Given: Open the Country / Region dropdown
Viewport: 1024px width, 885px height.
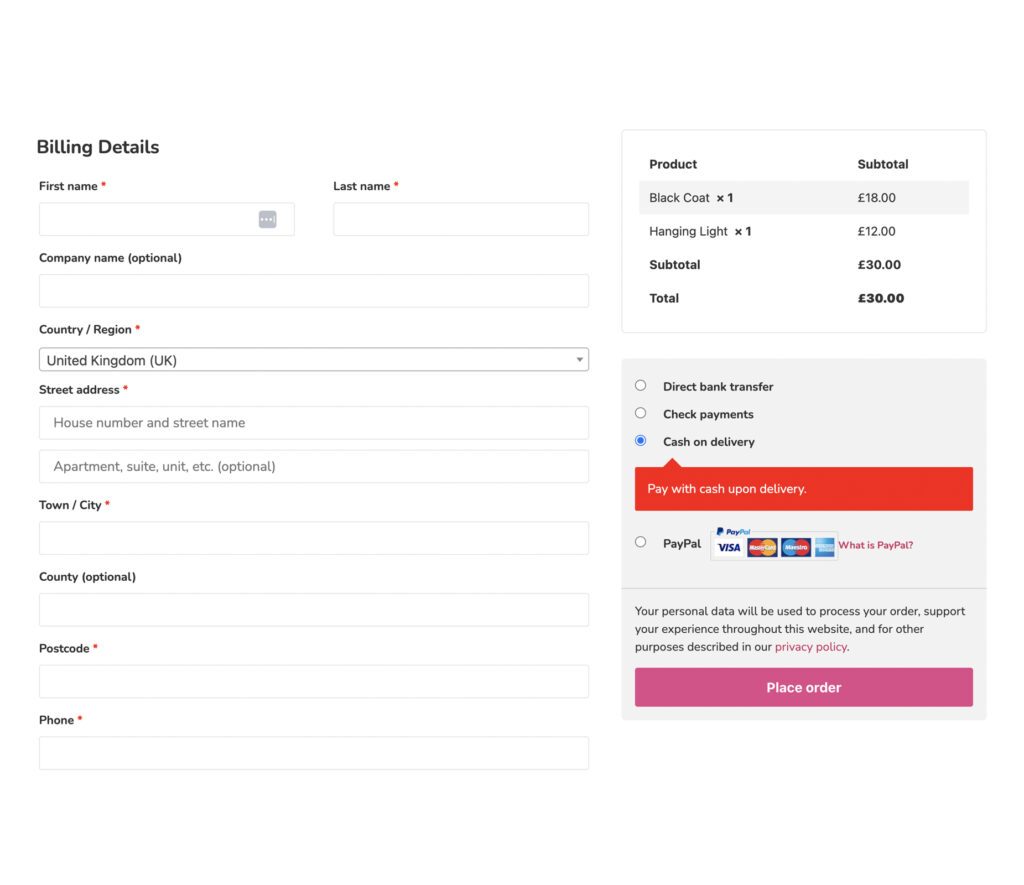Looking at the screenshot, I should click(313, 360).
